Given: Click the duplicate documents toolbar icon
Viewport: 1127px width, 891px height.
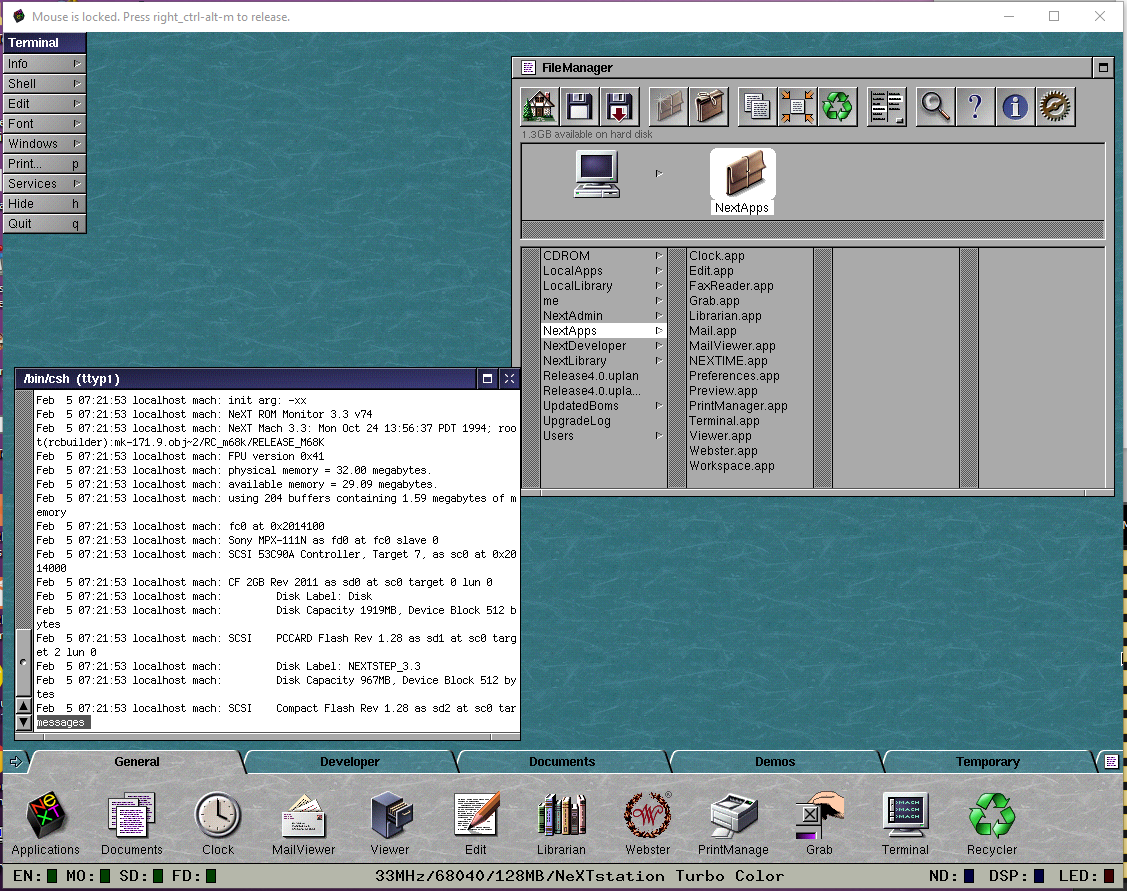Looking at the screenshot, I should click(x=757, y=106).
